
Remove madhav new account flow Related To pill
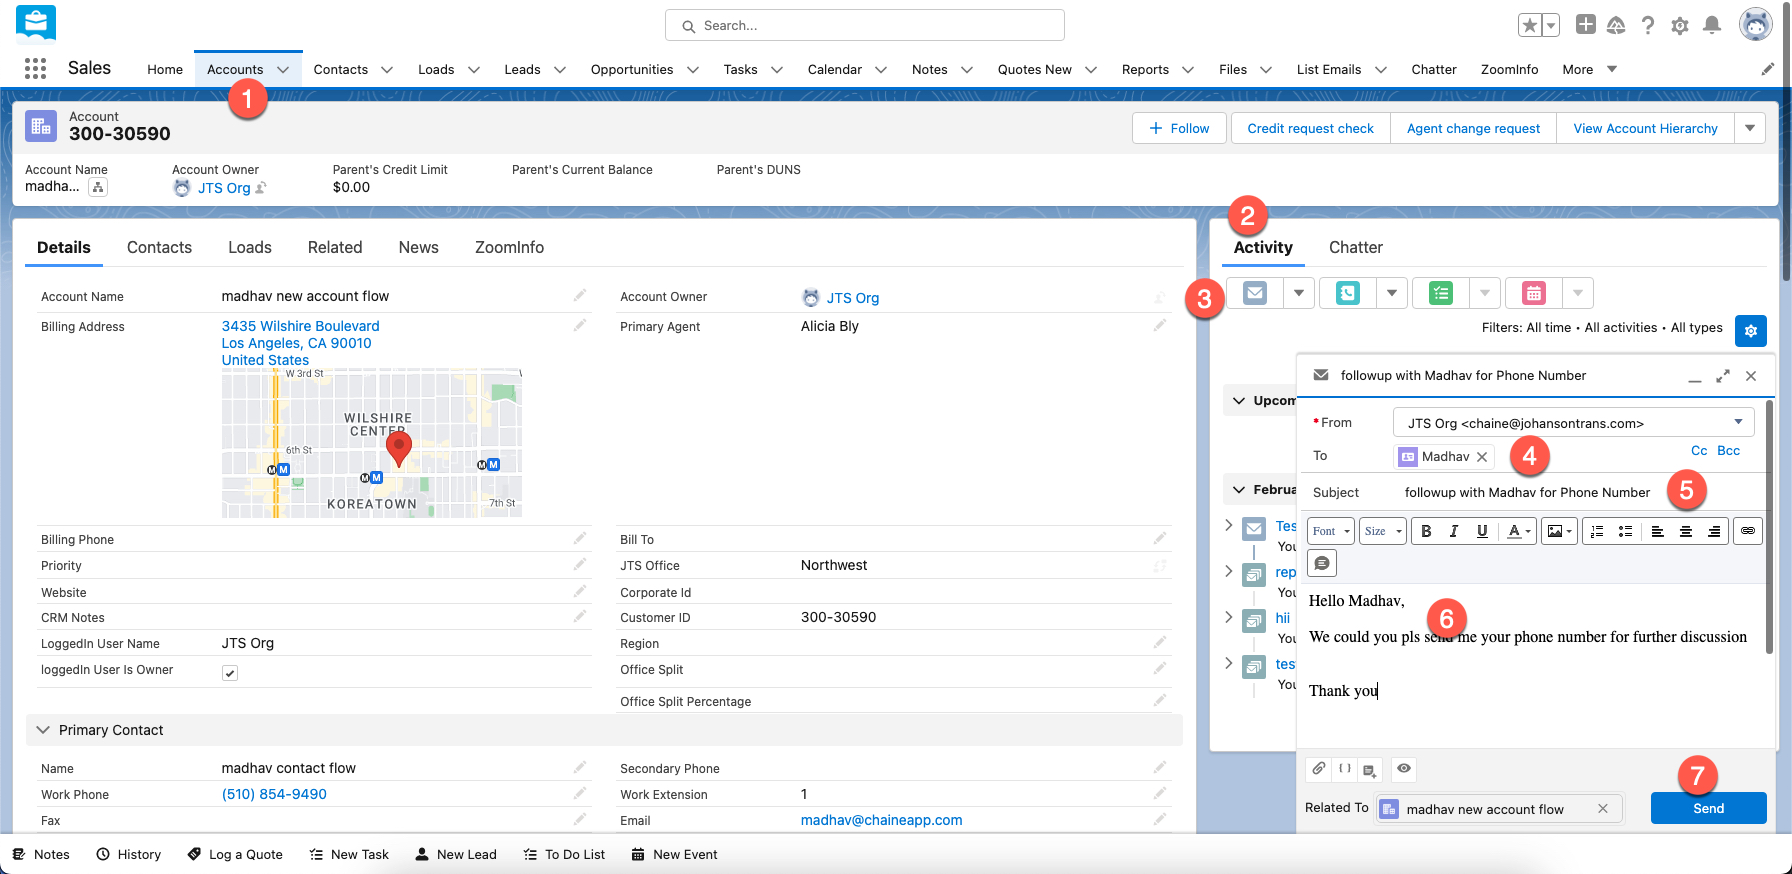(x=1603, y=809)
